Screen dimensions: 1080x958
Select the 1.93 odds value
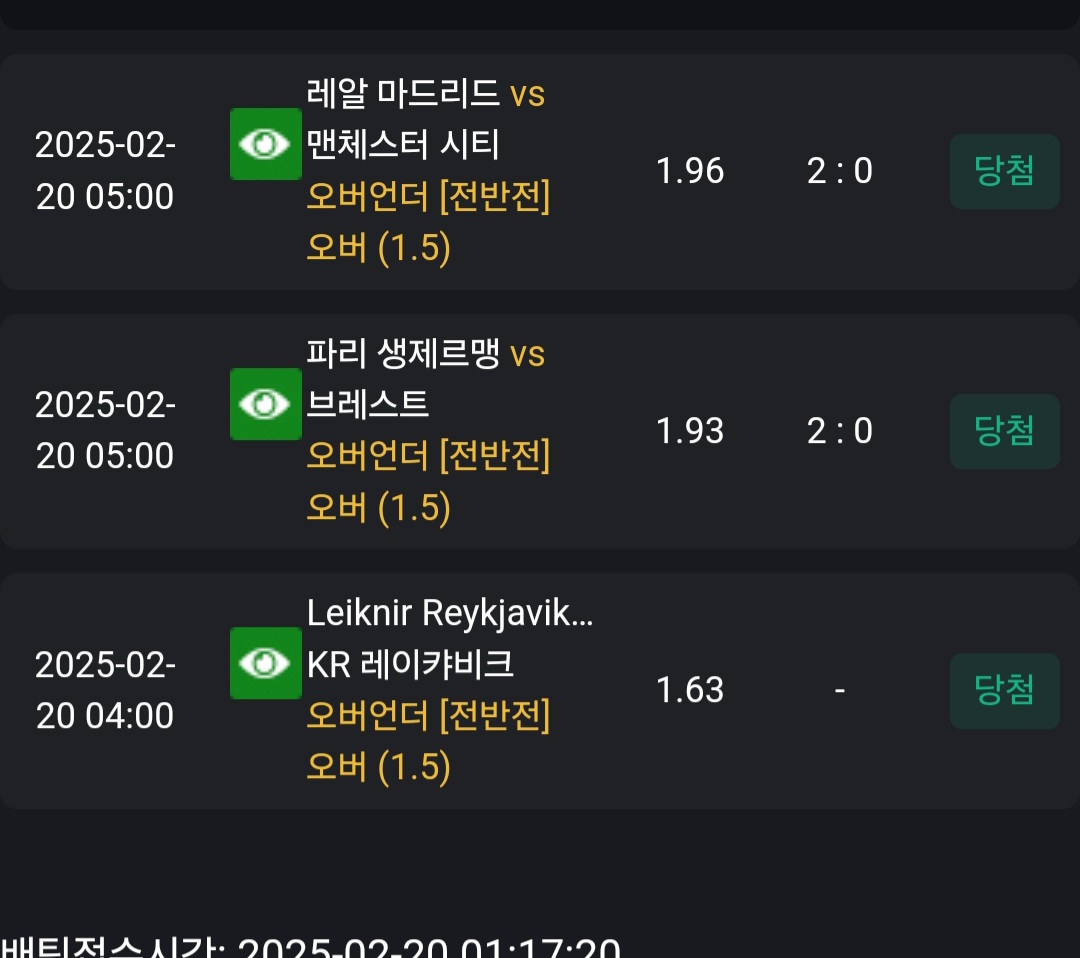click(x=690, y=431)
